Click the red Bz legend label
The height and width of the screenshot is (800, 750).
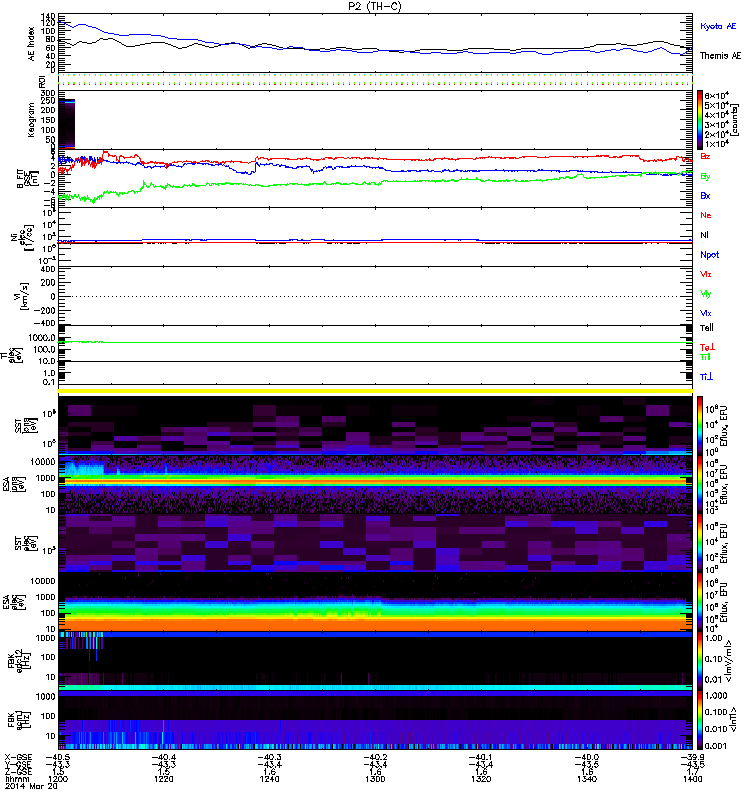[x=705, y=157]
